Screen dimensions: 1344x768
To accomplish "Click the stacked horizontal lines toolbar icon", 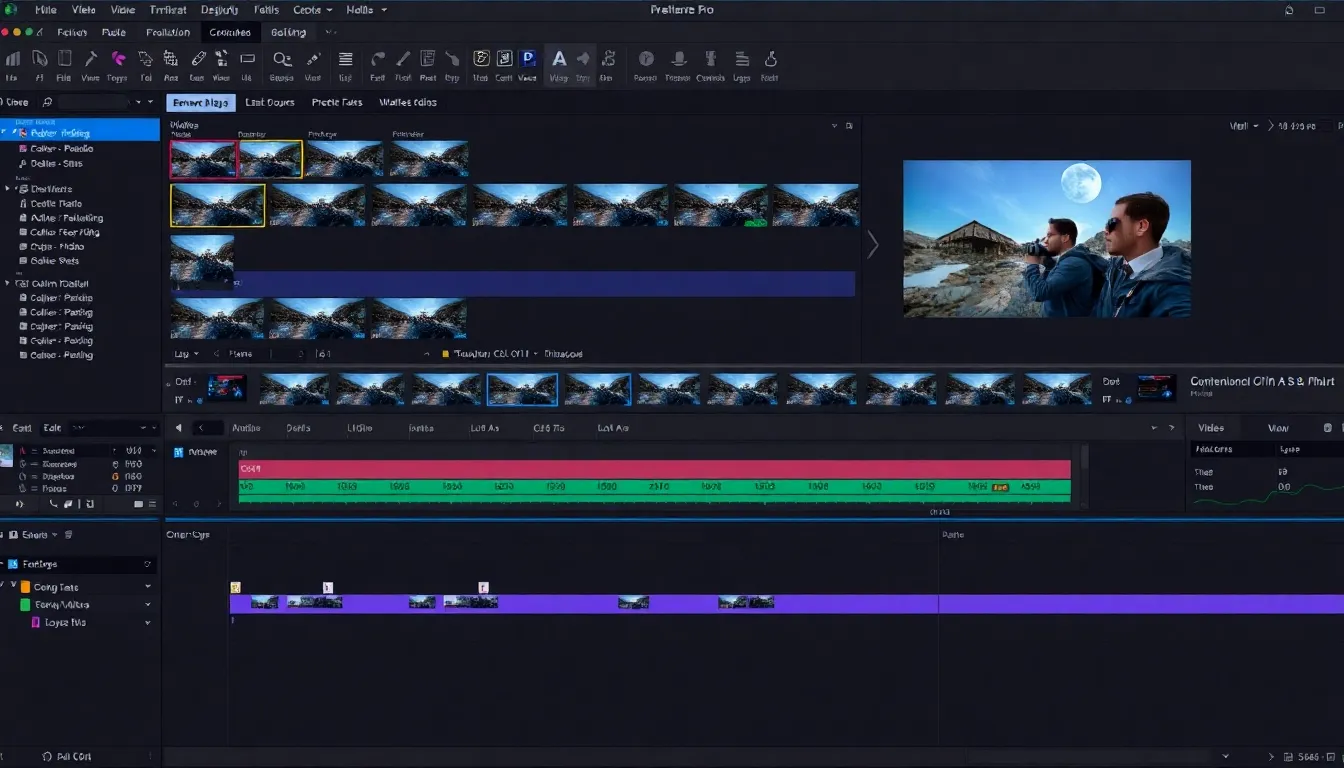I will (x=345, y=59).
